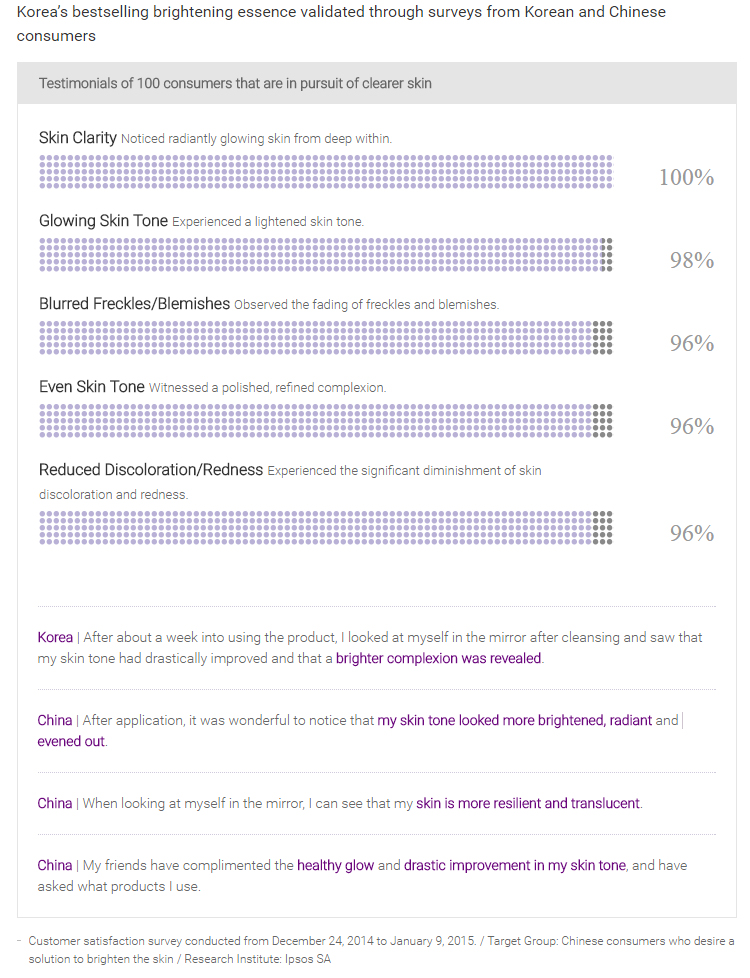
Task: Click the 96% value beside Even Skin Tone
Action: tap(692, 427)
